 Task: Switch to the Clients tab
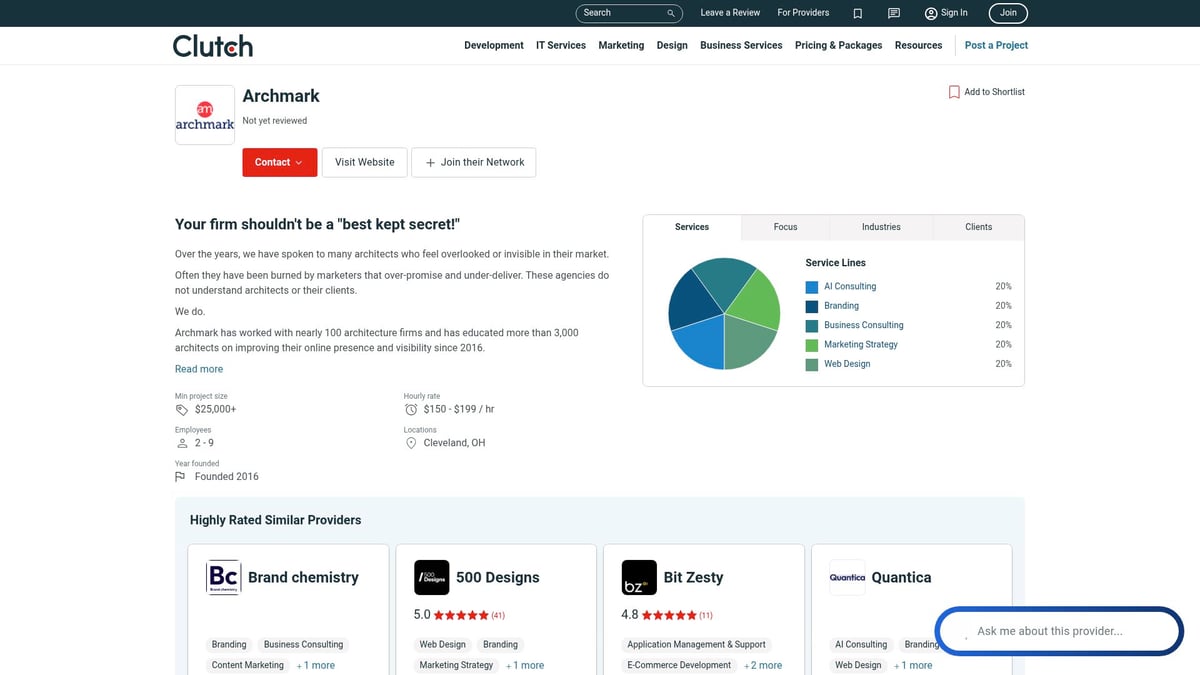[x=979, y=227]
